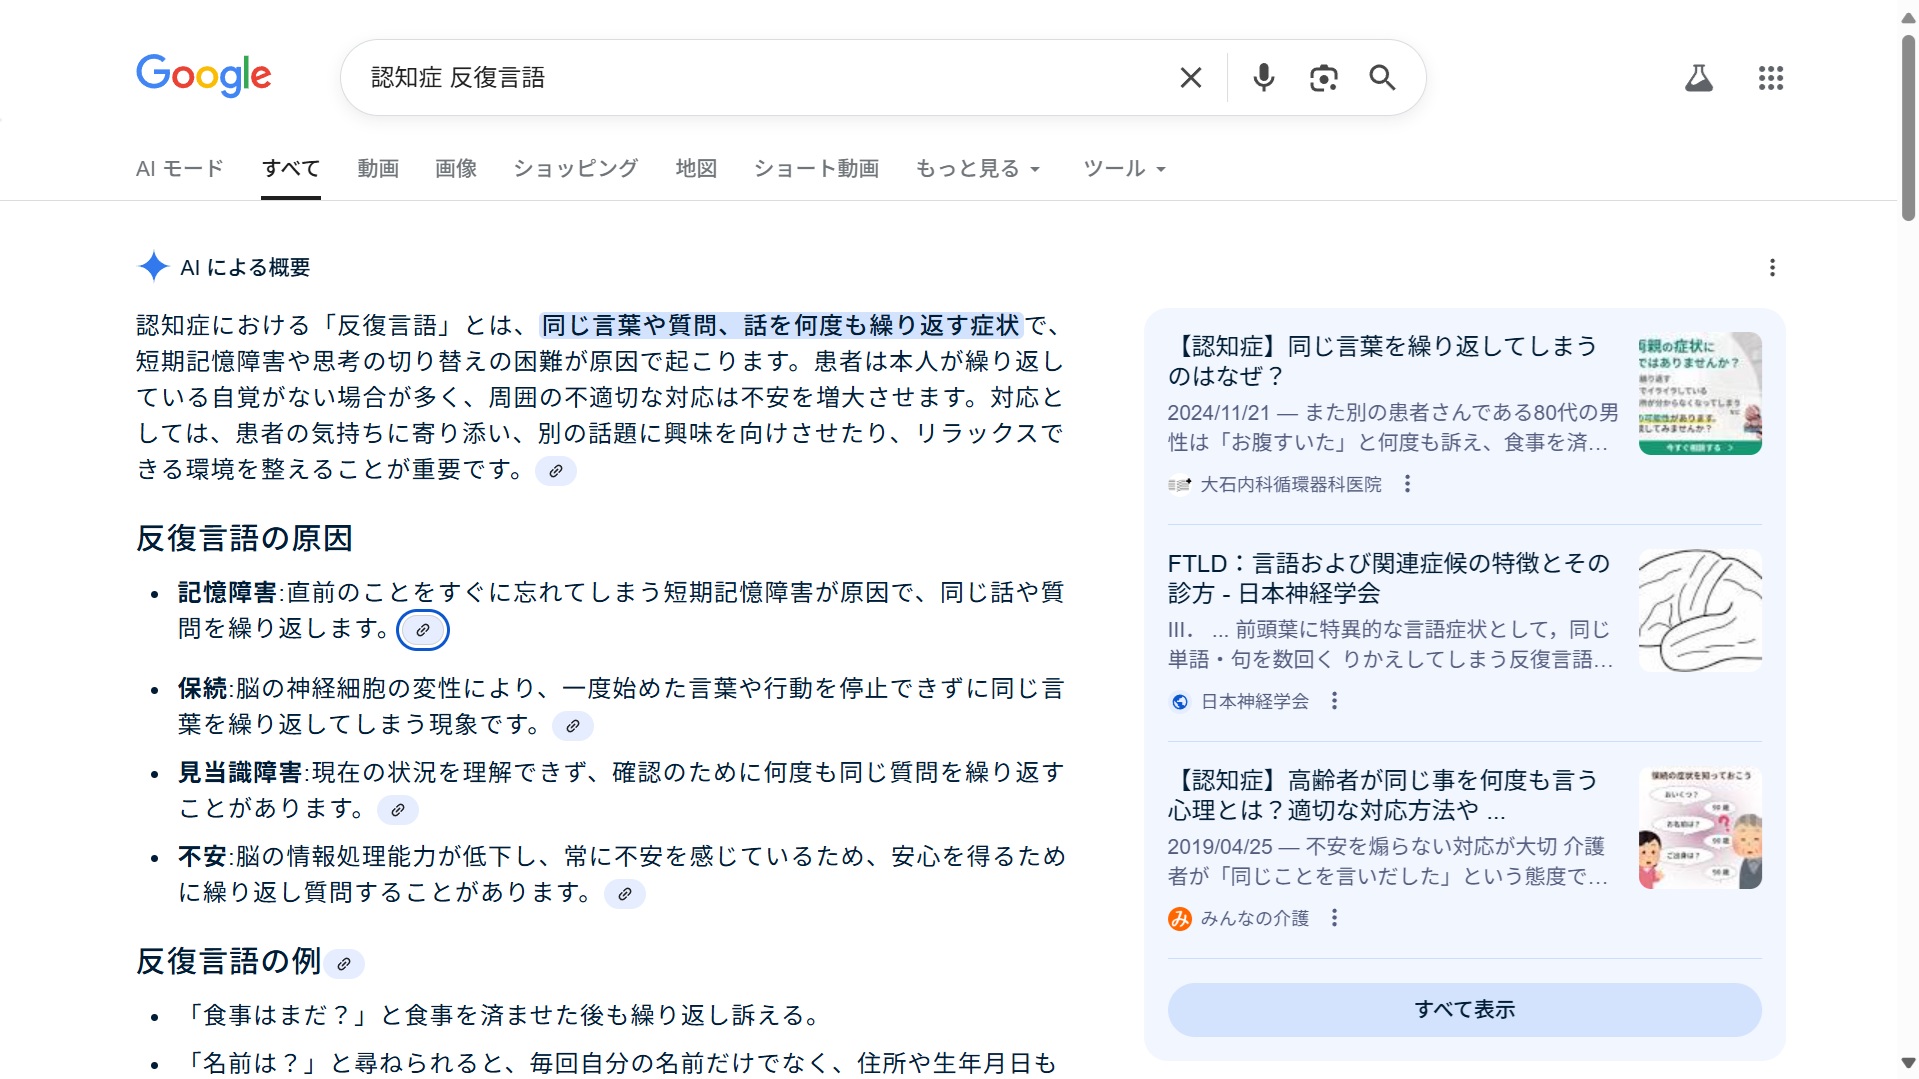Switch to the 画像 tab
The width and height of the screenshot is (1919, 1079).
[x=456, y=169]
